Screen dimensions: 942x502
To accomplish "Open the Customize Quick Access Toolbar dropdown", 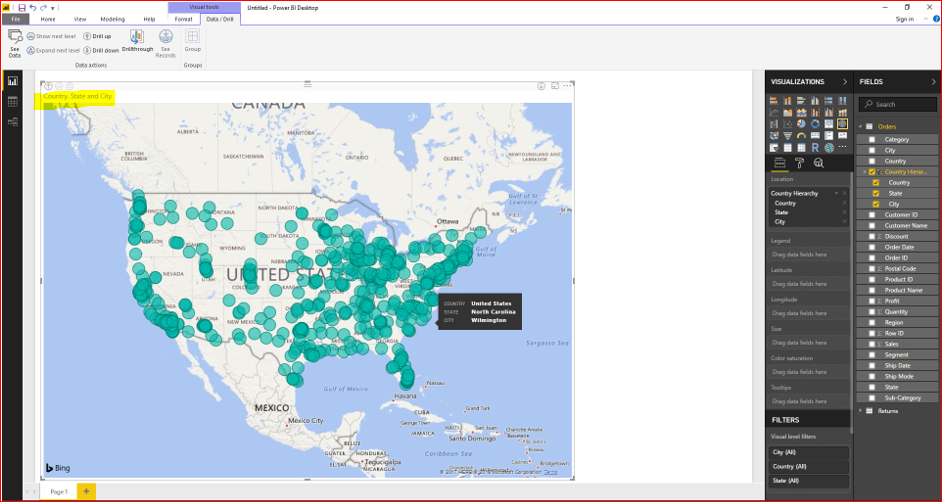I will (x=53, y=8).
